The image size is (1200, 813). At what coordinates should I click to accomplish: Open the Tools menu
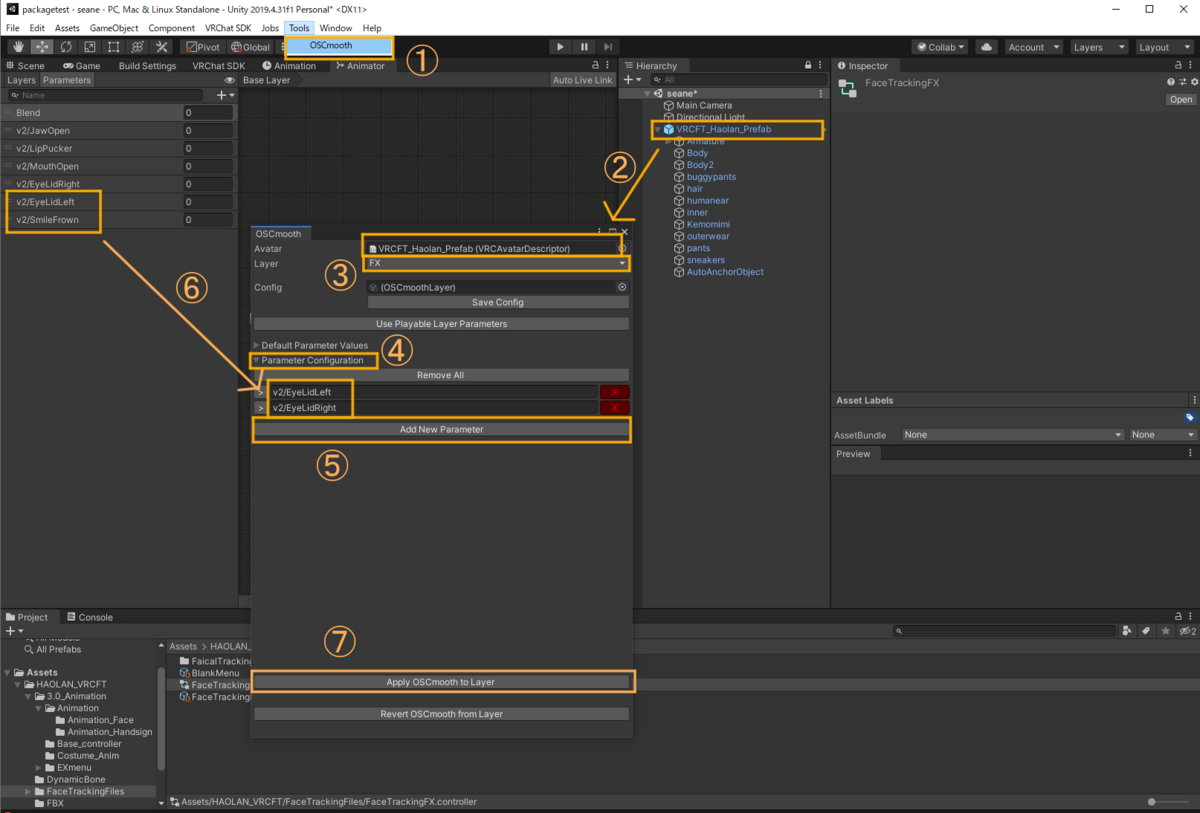299,28
